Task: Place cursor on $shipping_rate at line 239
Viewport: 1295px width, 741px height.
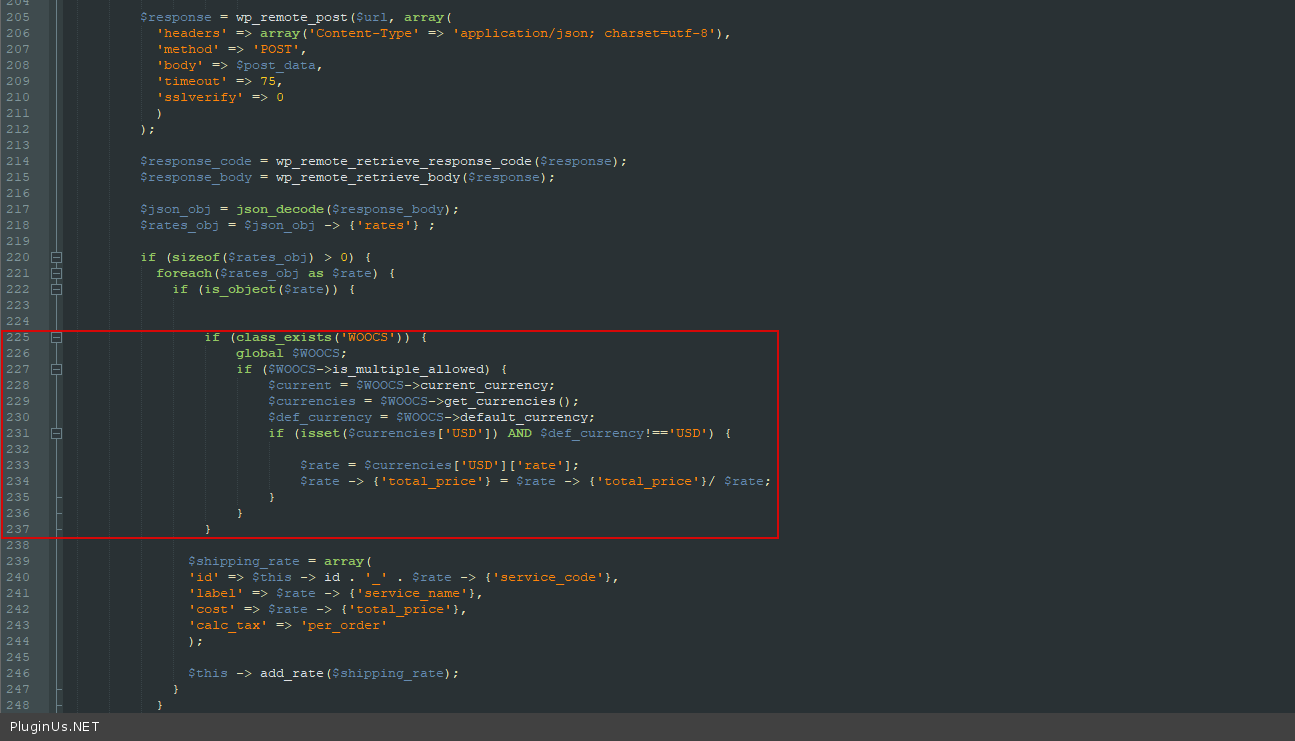Action: (x=243, y=561)
